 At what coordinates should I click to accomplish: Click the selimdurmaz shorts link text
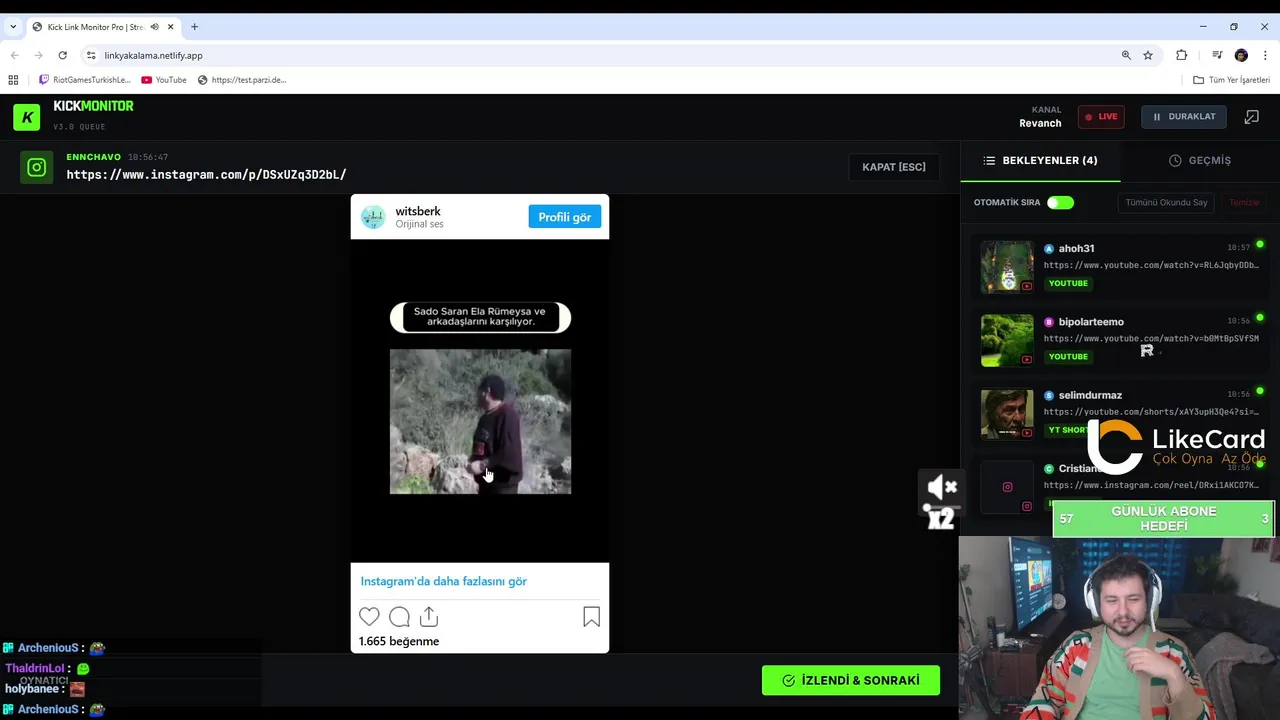1151,412
